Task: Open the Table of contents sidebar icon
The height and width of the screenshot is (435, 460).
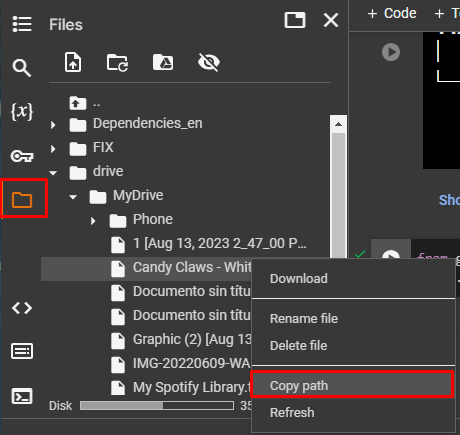Action: click(22, 24)
